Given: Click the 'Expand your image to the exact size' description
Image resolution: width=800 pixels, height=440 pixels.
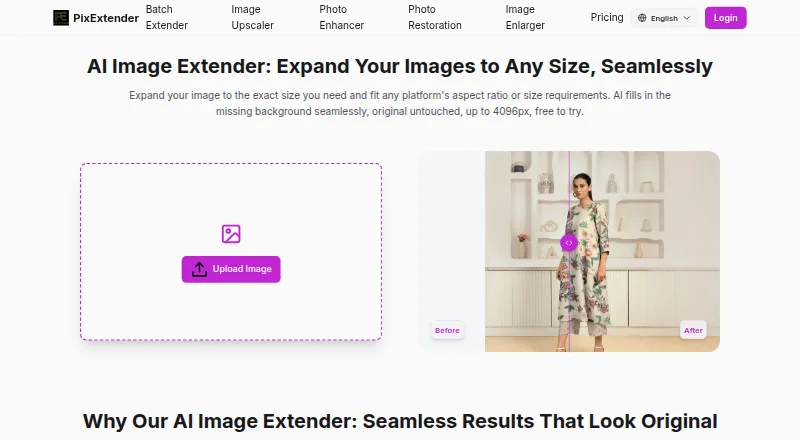Looking at the screenshot, I should click(399, 103).
